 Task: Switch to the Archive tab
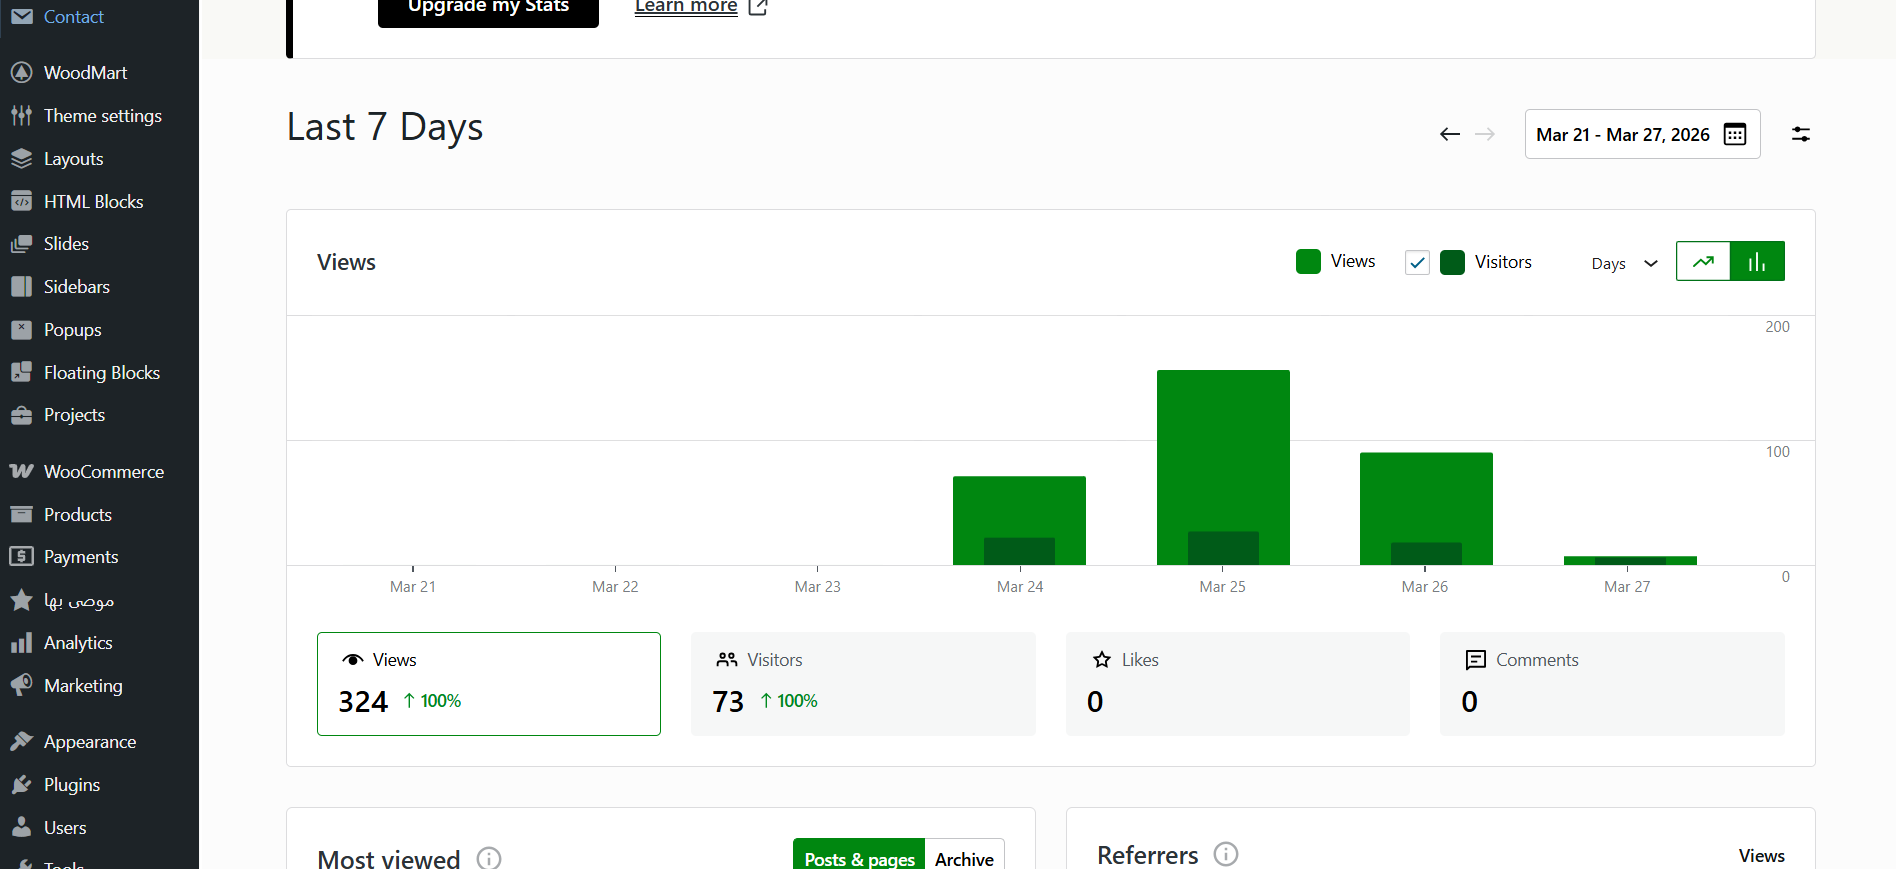[x=964, y=858]
